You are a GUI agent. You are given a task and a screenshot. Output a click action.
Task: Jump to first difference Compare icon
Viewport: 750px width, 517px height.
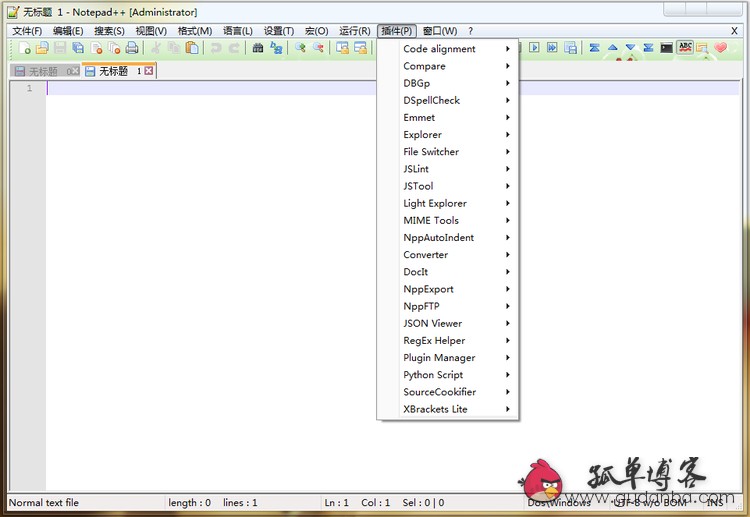coord(595,47)
